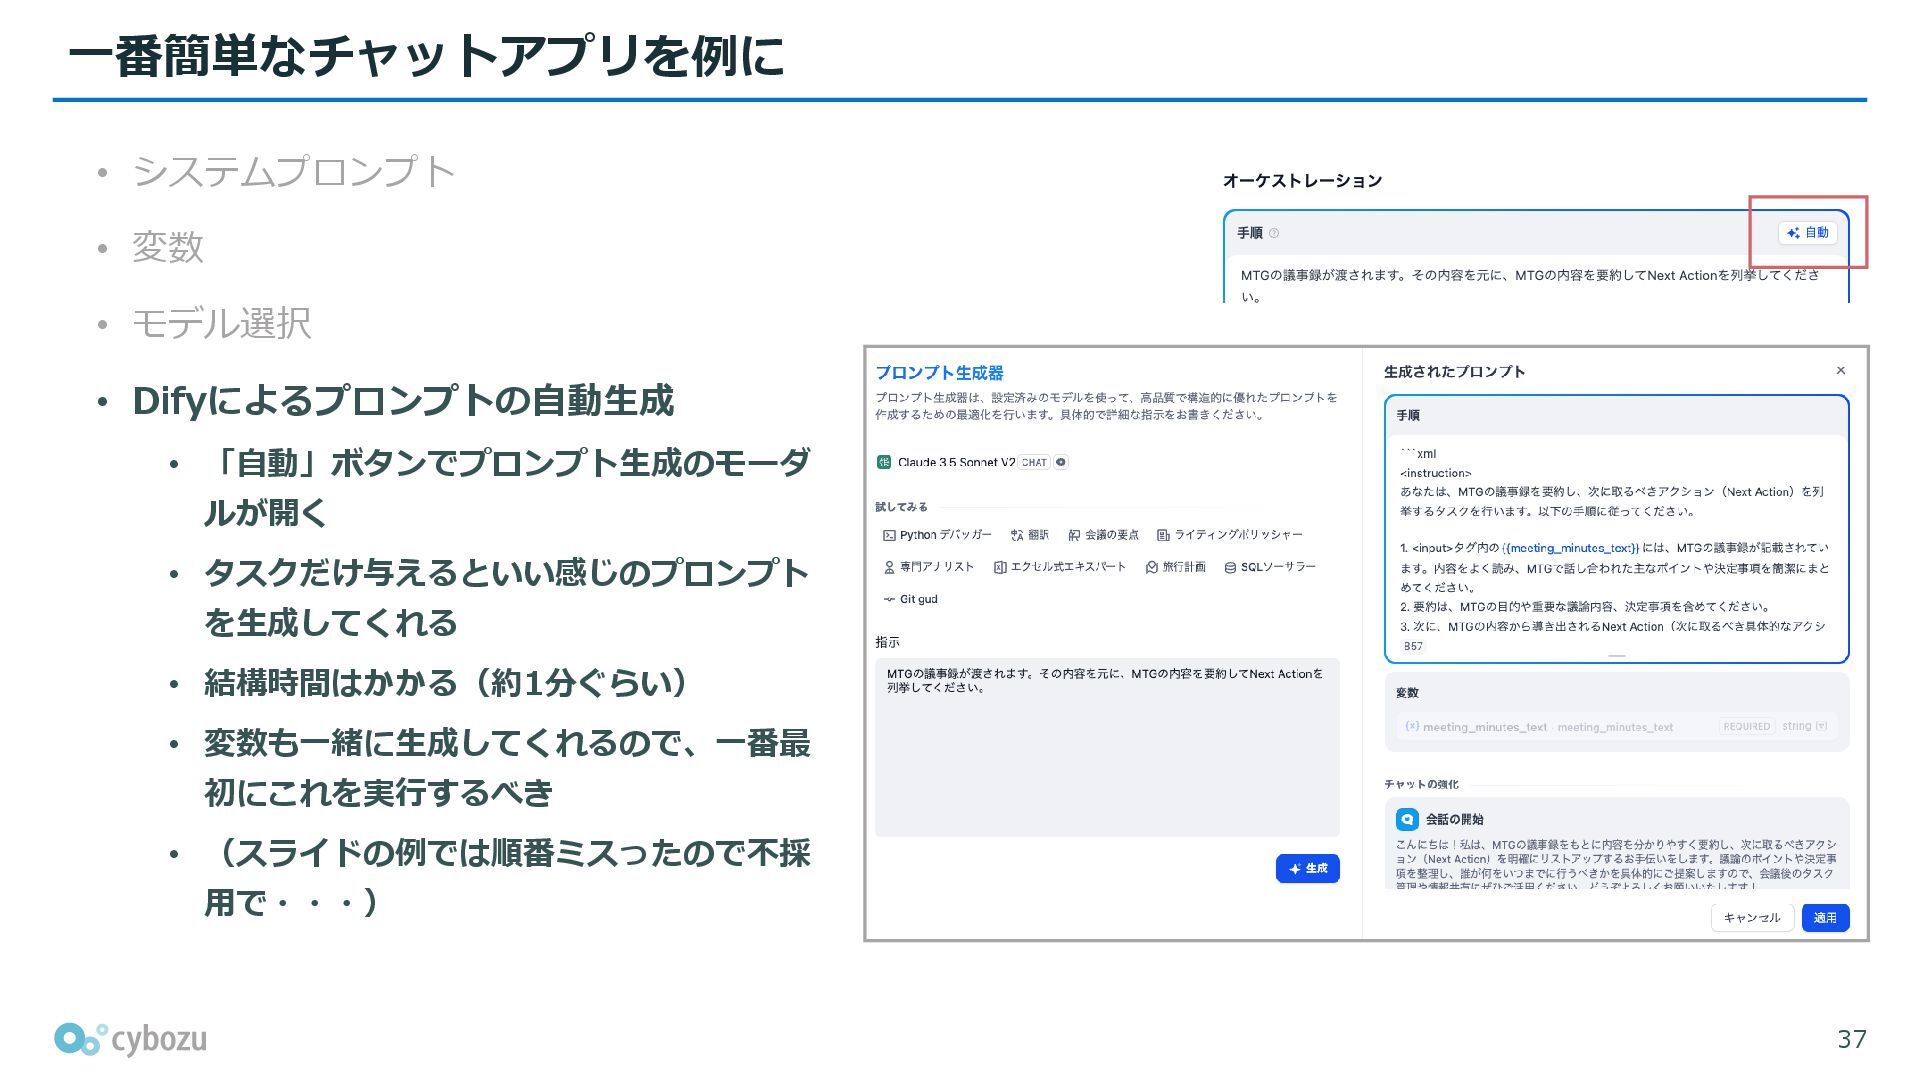Screen dimensions: 1920x1080
Task: Select the ライティングポリッシャー template
Action: 1230,535
